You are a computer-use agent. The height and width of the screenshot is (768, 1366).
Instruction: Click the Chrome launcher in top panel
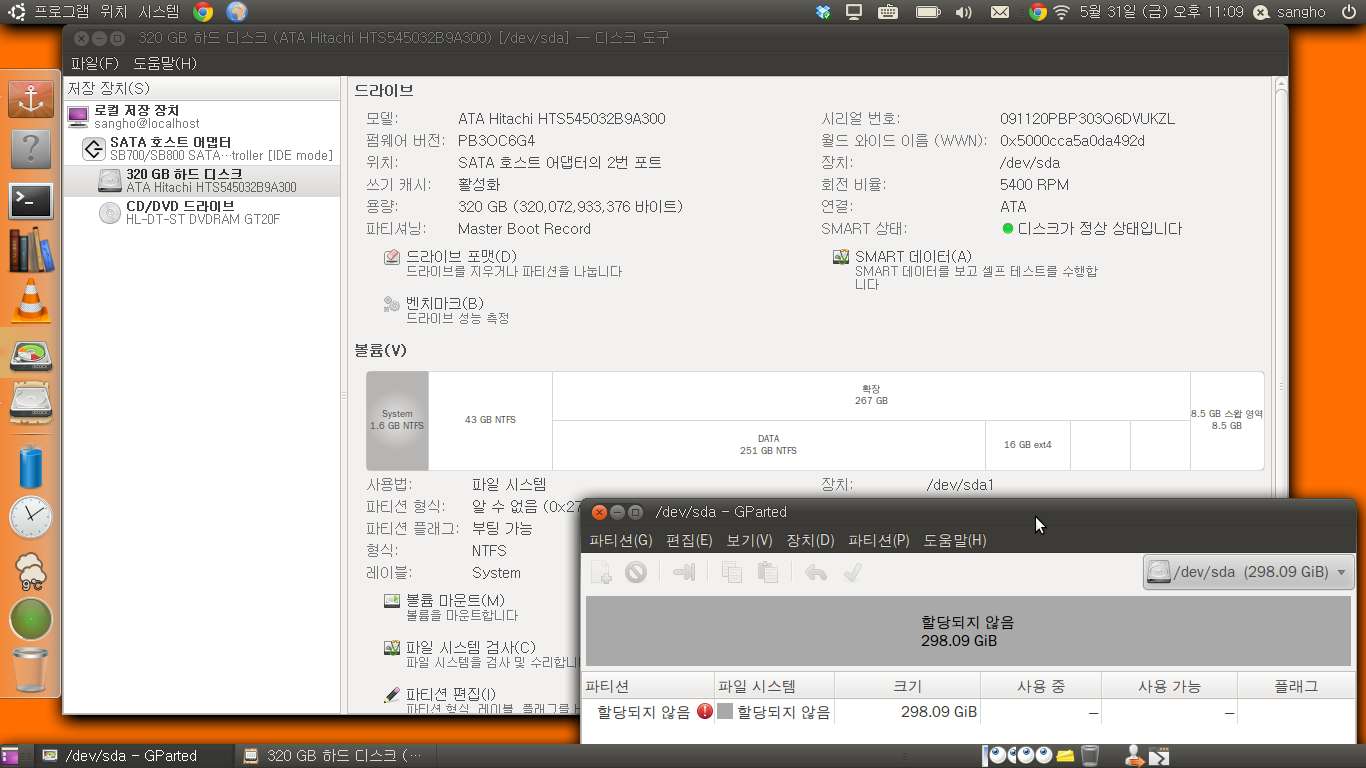coord(203,12)
